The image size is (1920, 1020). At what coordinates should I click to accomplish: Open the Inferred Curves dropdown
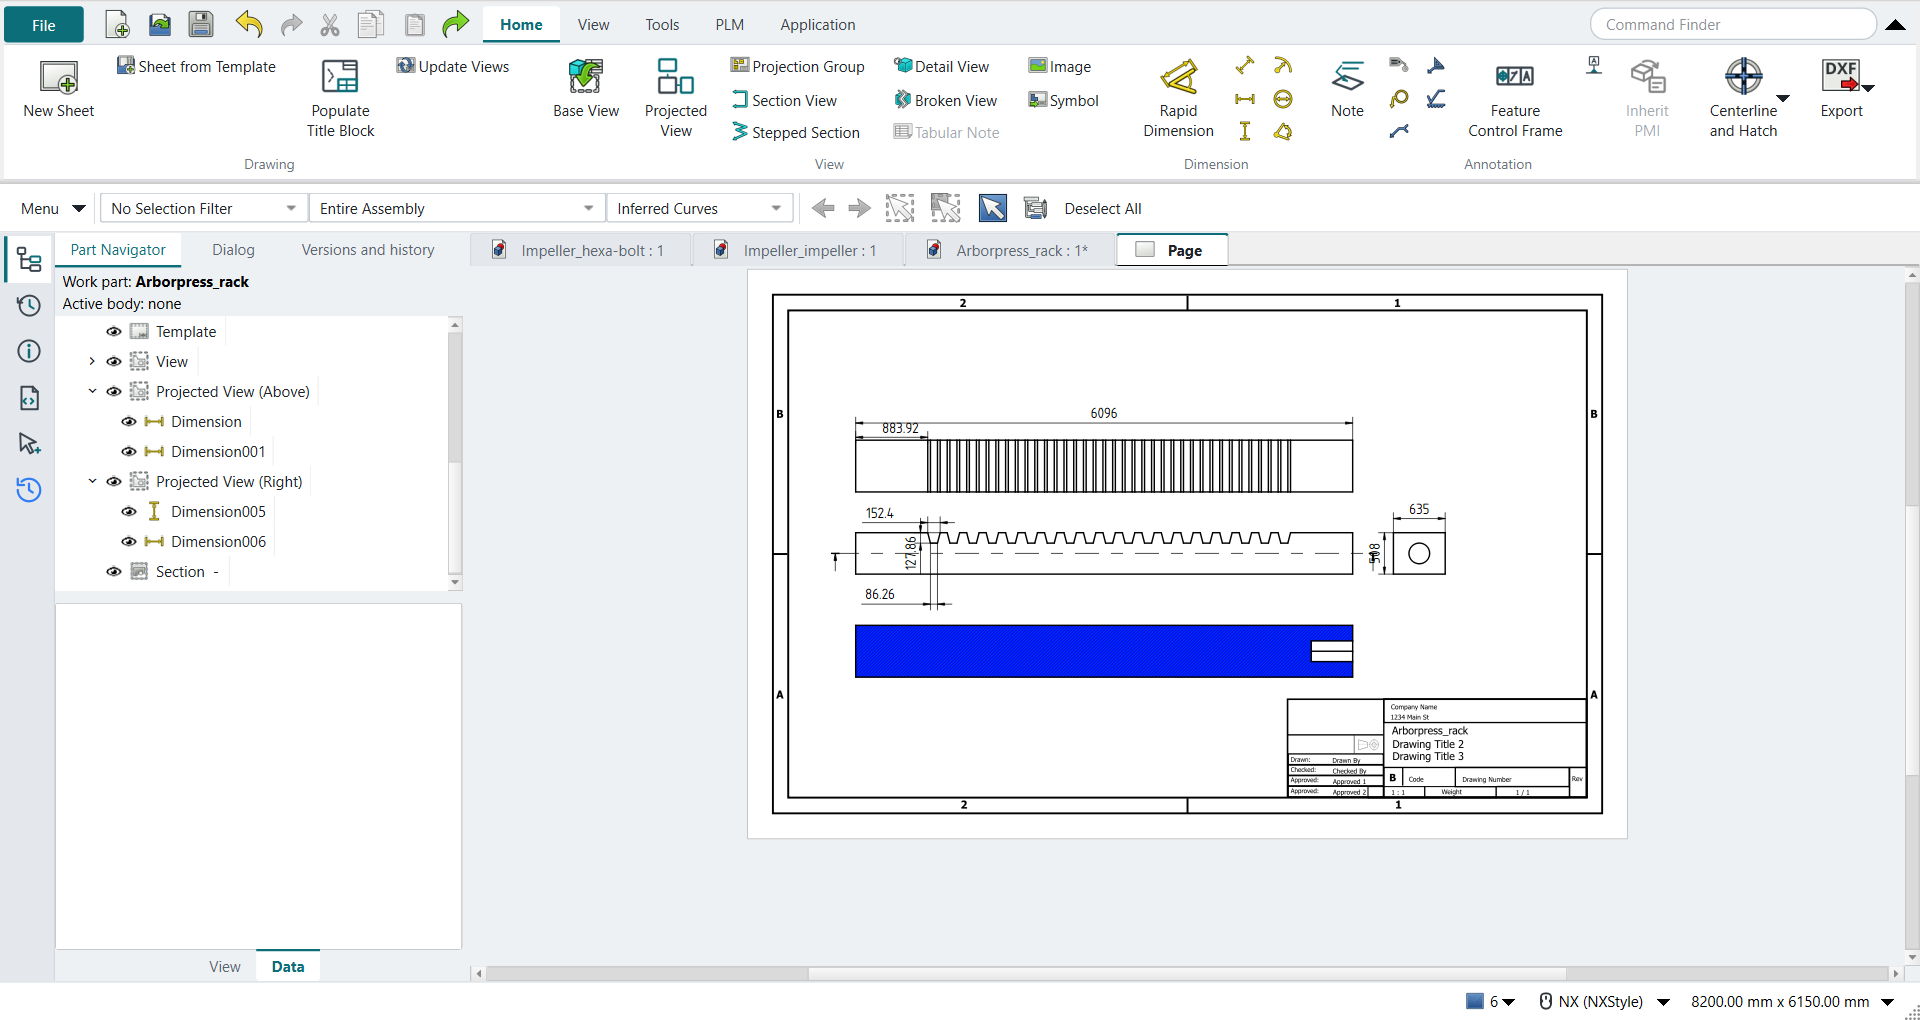(x=699, y=208)
